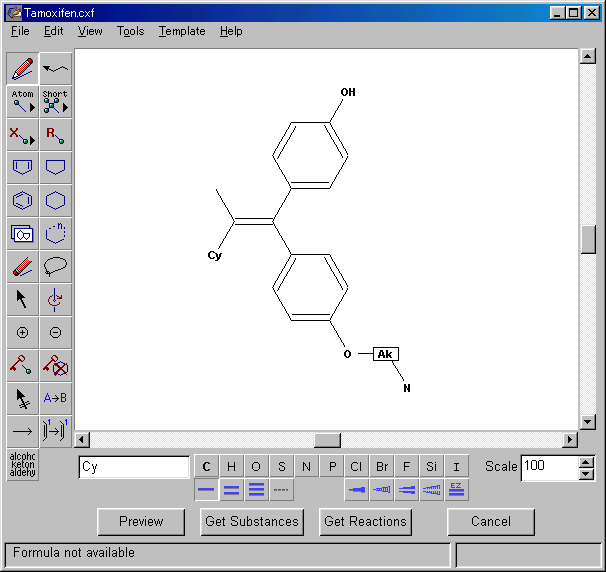Select Fluorine element button
The width and height of the screenshot is (606, 572).
pos(407,466)
